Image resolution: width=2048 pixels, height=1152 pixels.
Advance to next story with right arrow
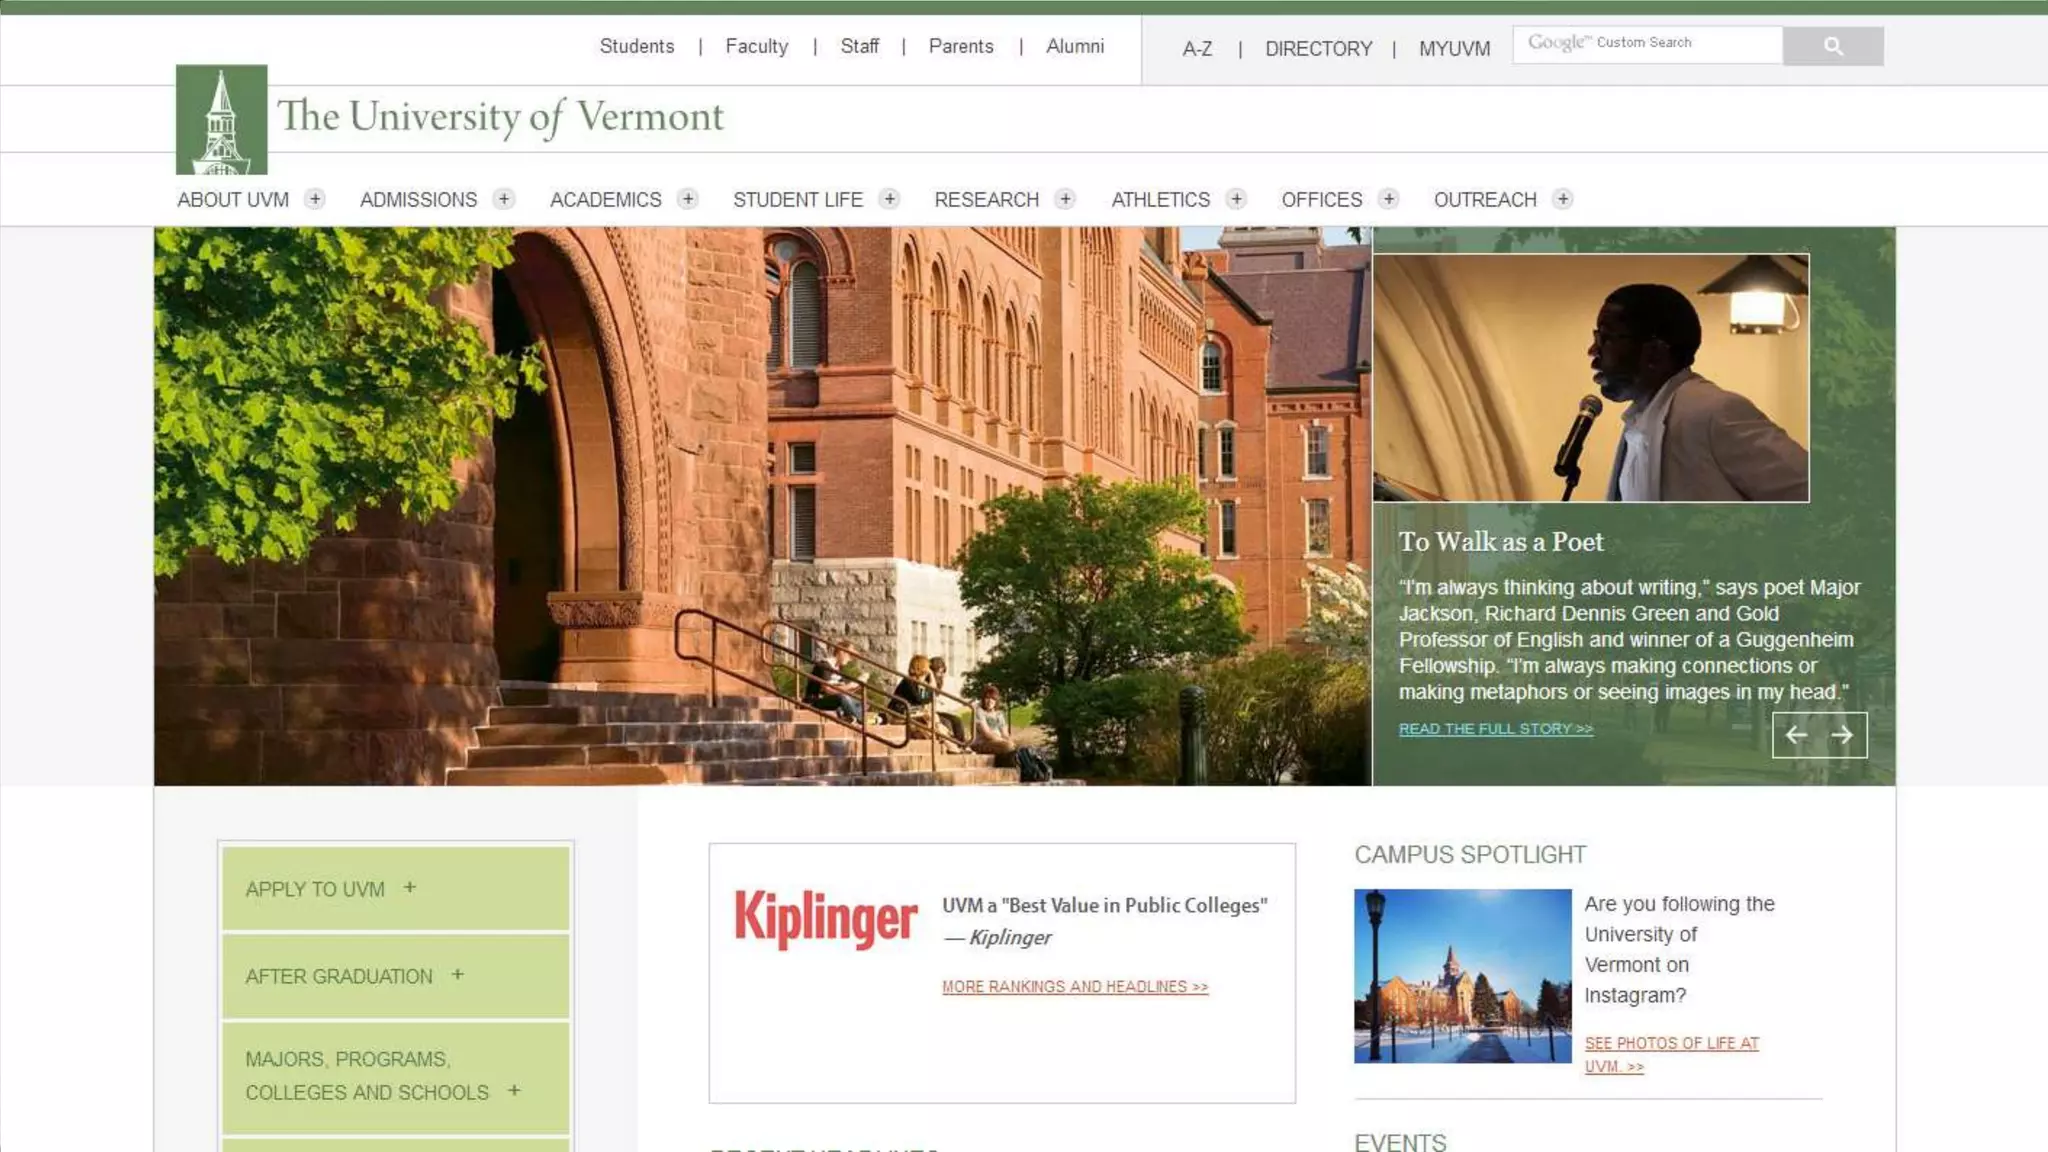[1842, 735]
